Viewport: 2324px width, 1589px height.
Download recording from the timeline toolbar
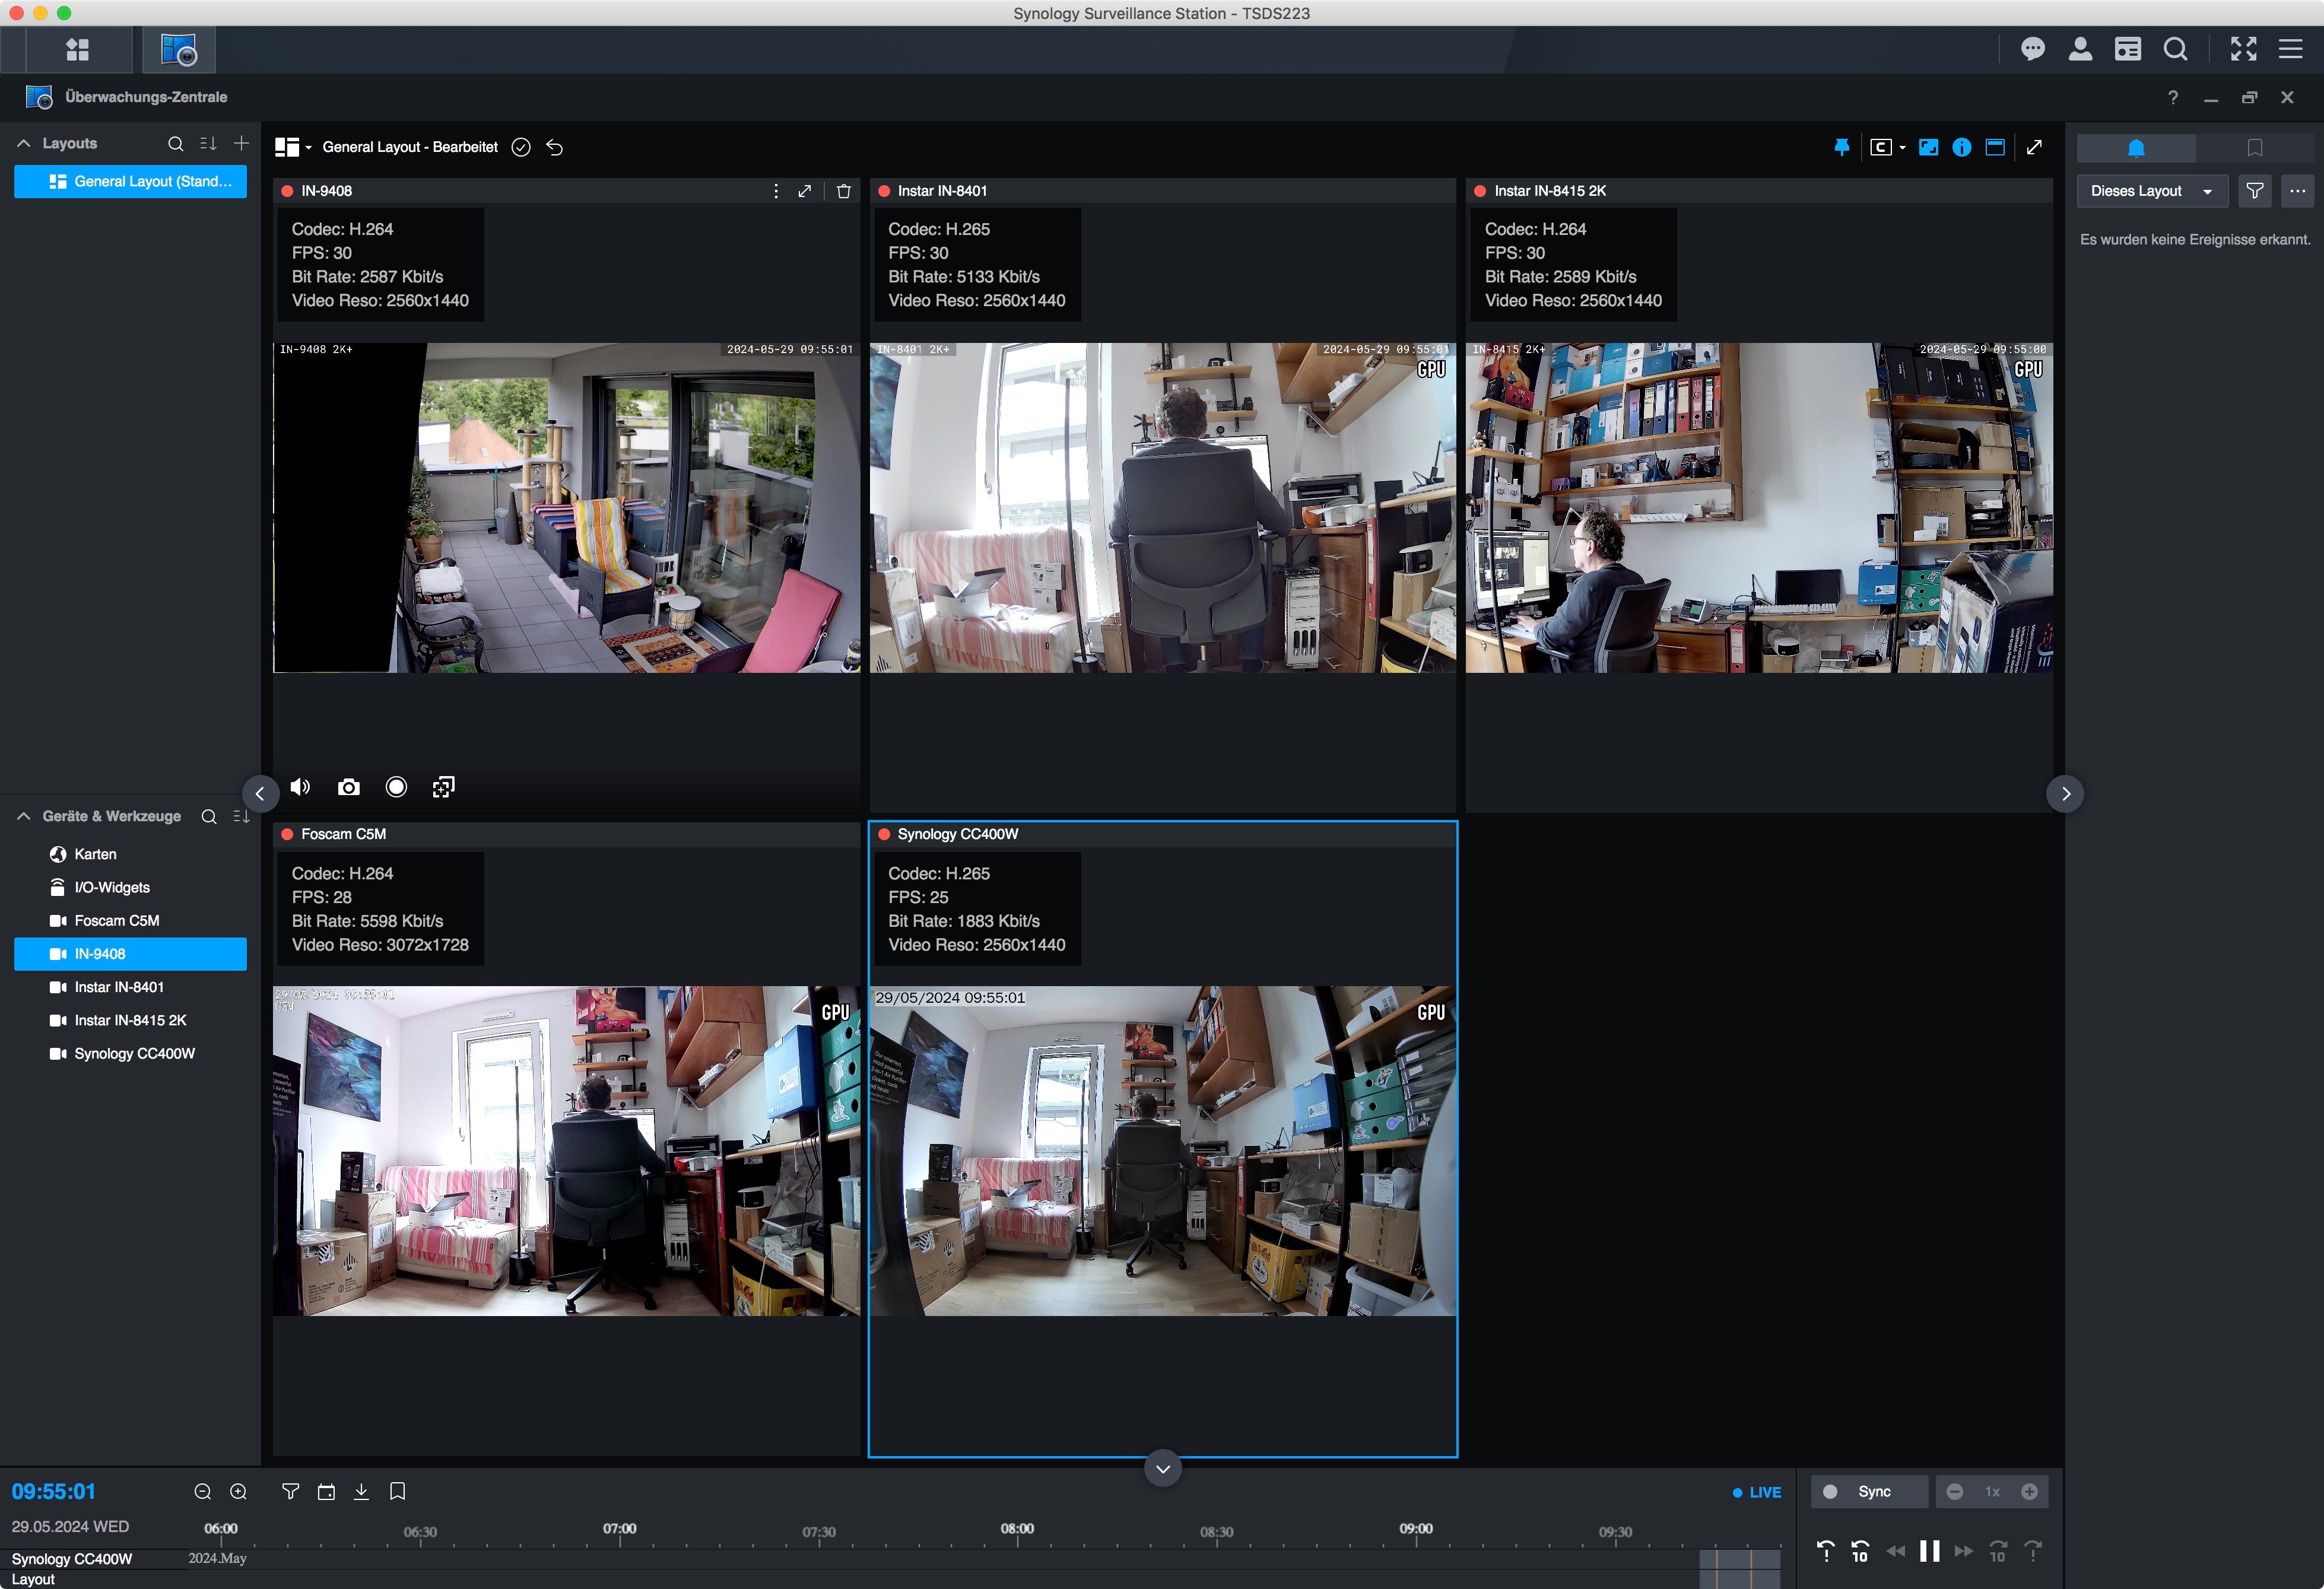(x=361, y=1491)
